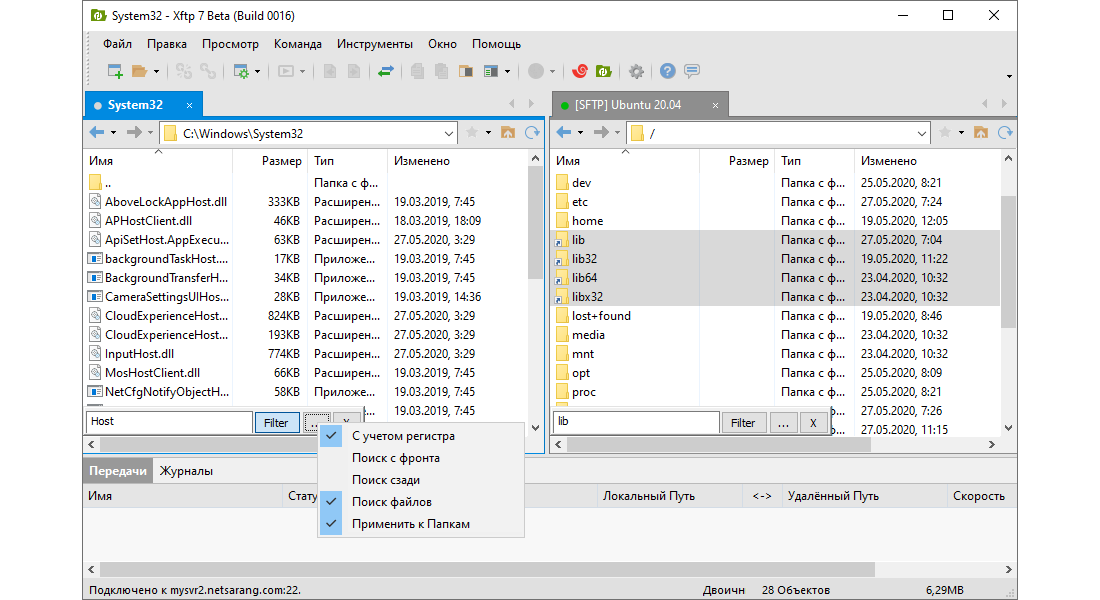Click the remote pane vertical scrollbar
The image size is (1100, 600).
(1008, 261)
